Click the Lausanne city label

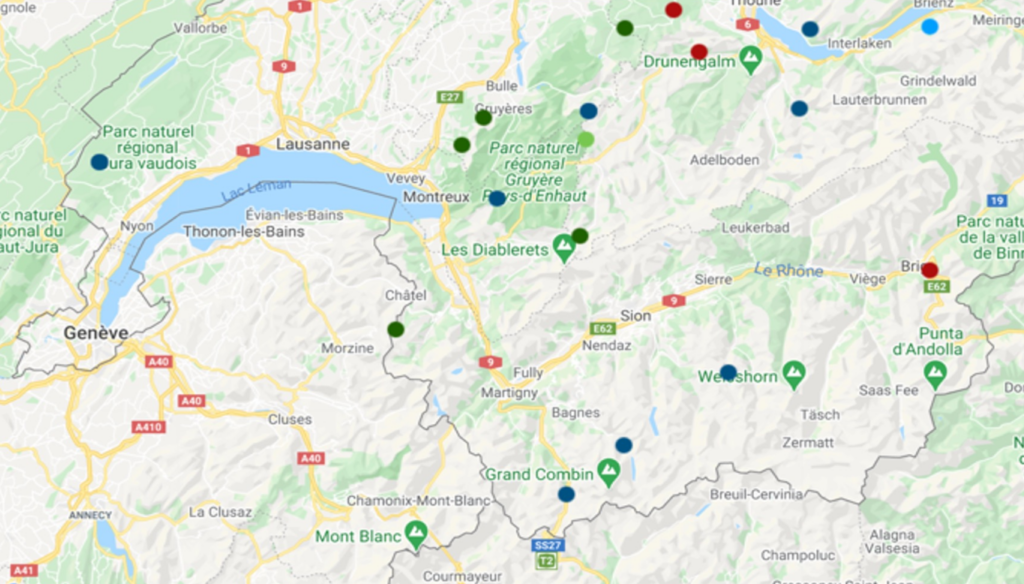tap(313, 144)
